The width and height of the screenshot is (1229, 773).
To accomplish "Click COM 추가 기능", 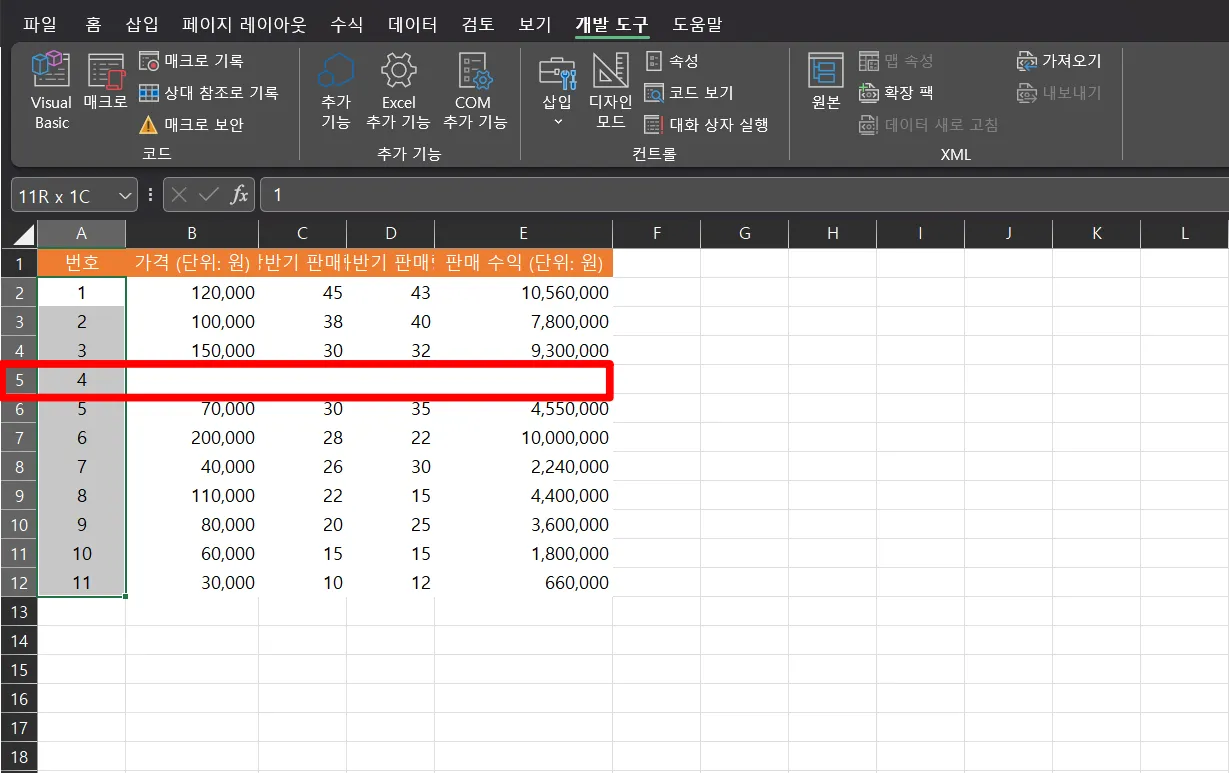I will click(474, 90).
